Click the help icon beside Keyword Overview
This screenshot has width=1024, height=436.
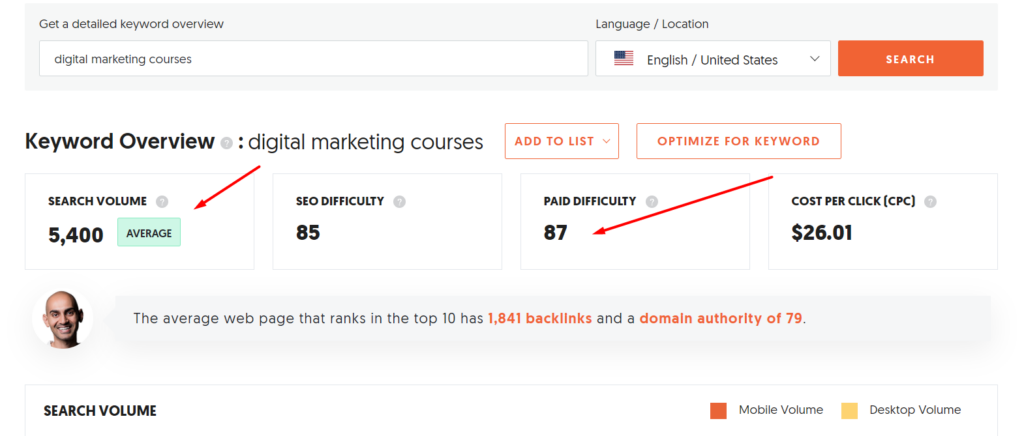click(227, 143)
